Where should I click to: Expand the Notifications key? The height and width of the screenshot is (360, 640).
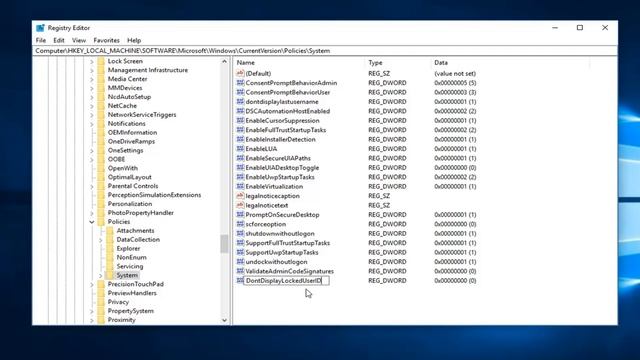pos(92,124)
